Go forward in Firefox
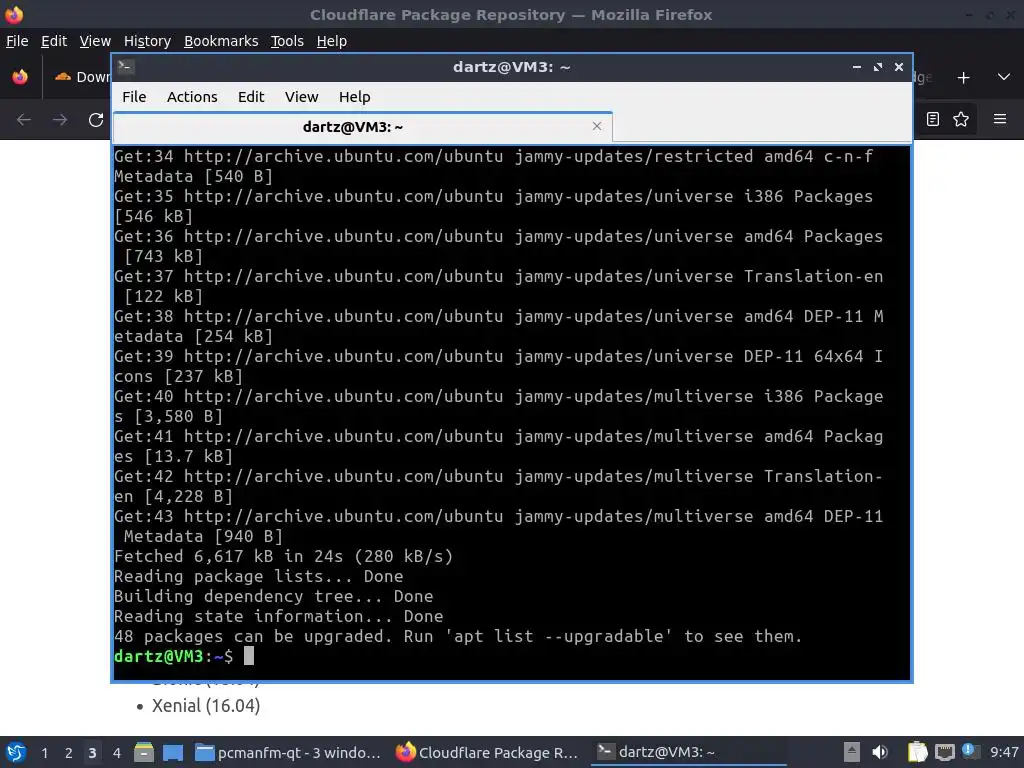 point(60,120)
